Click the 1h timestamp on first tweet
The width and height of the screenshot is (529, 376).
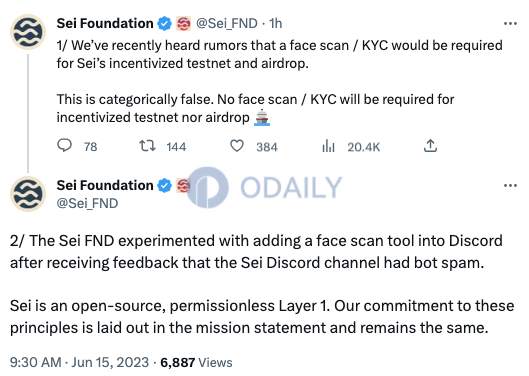click(275, 23)
